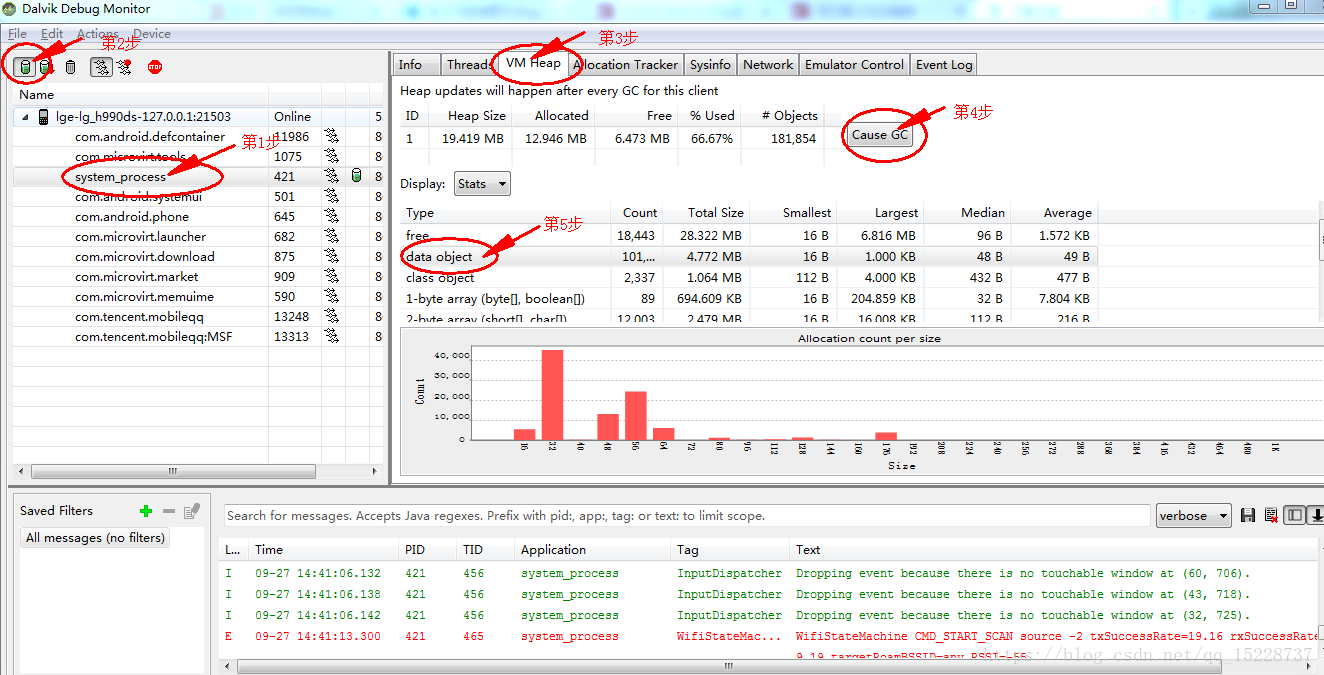Click the green heap icon in system_process row
Image resolution: width=1324 pixels, height=675 pixels.
(357, 177)
